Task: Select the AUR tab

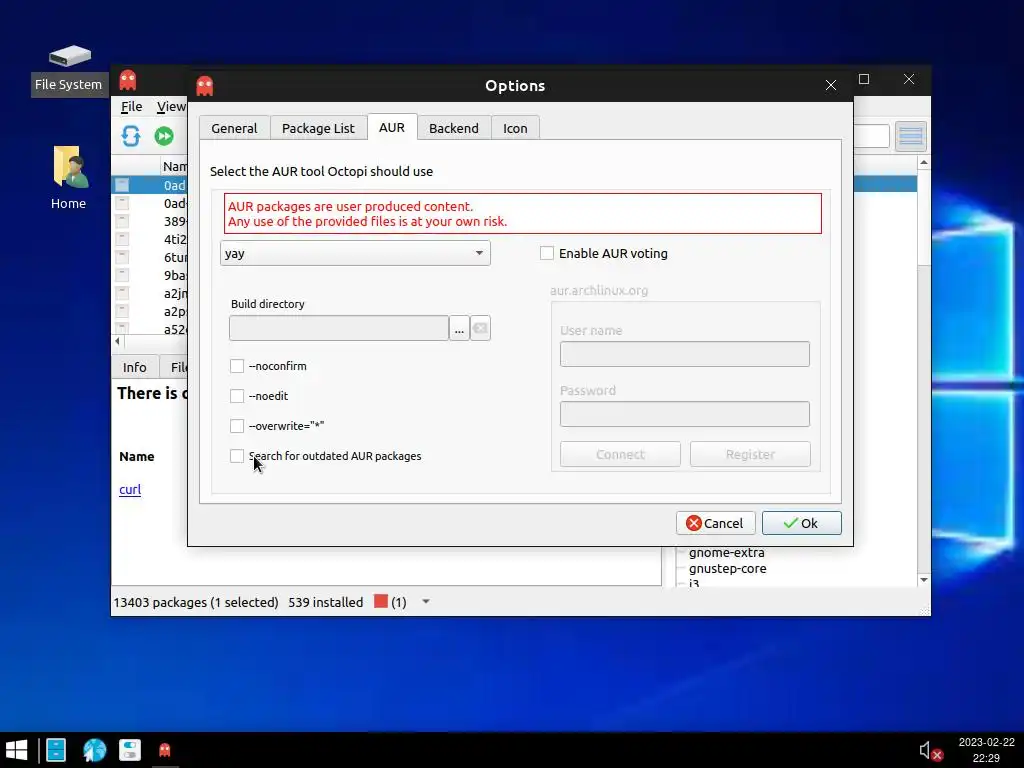Action: pyautogui.click(x=392, y=127)
